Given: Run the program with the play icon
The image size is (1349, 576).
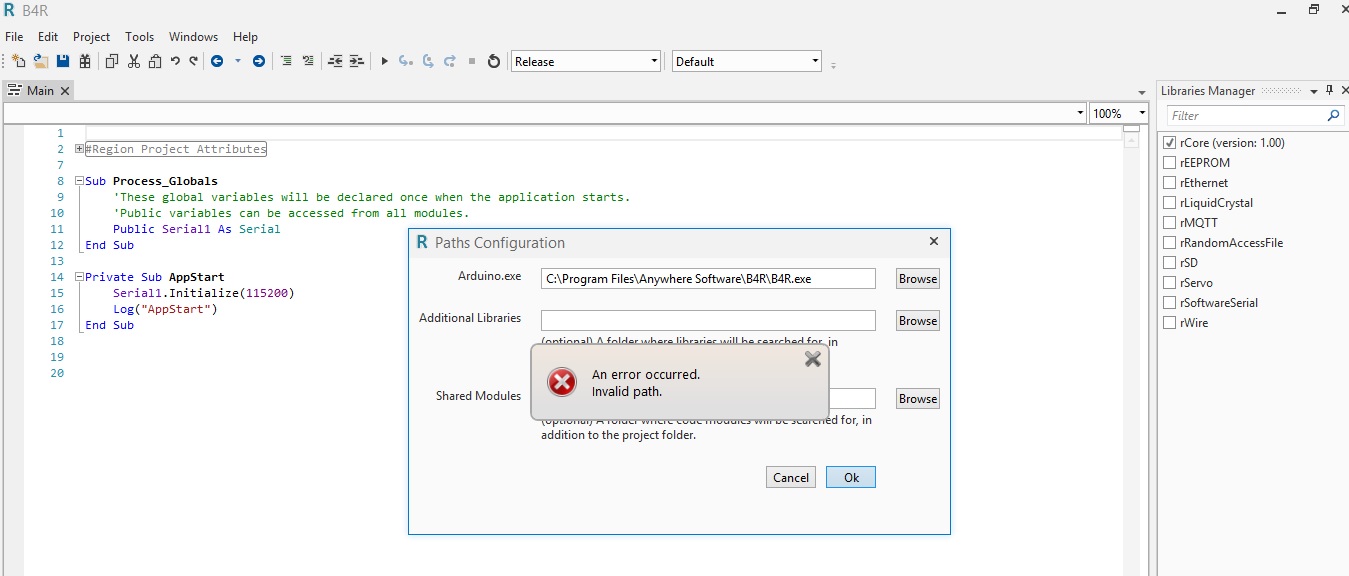Looking at the screenshot, I should (x=384, y=61).
